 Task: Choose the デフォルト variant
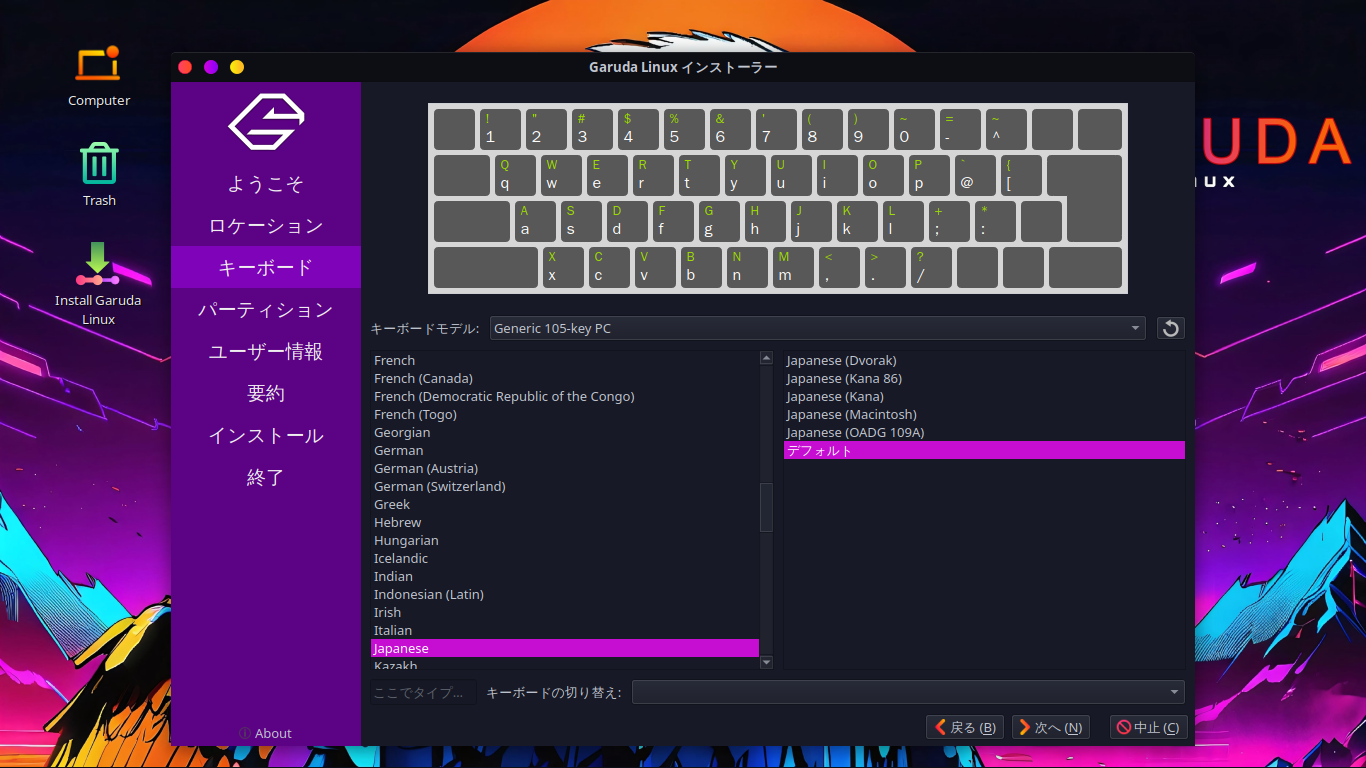[x=984, y=450]
